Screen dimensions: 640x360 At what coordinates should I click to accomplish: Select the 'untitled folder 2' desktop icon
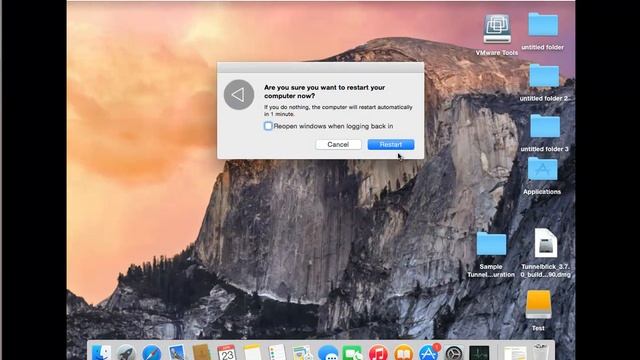(544, 76)
